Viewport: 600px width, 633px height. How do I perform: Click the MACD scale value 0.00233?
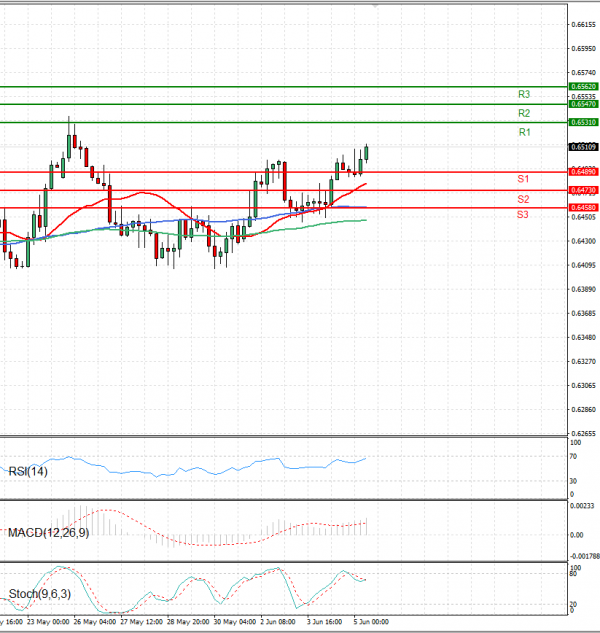(x=582, y=506)
